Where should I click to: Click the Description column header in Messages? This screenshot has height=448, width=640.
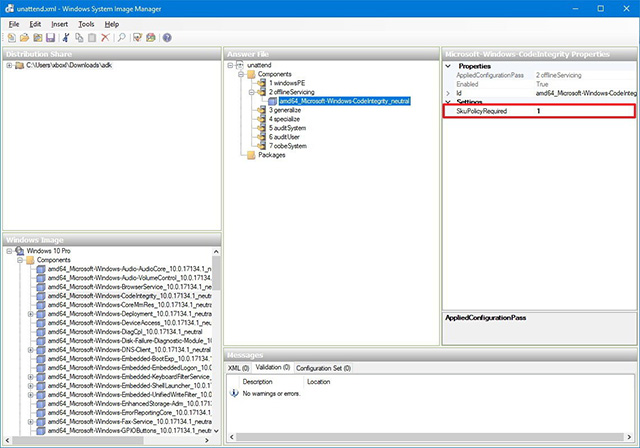[x=257, y=381]
